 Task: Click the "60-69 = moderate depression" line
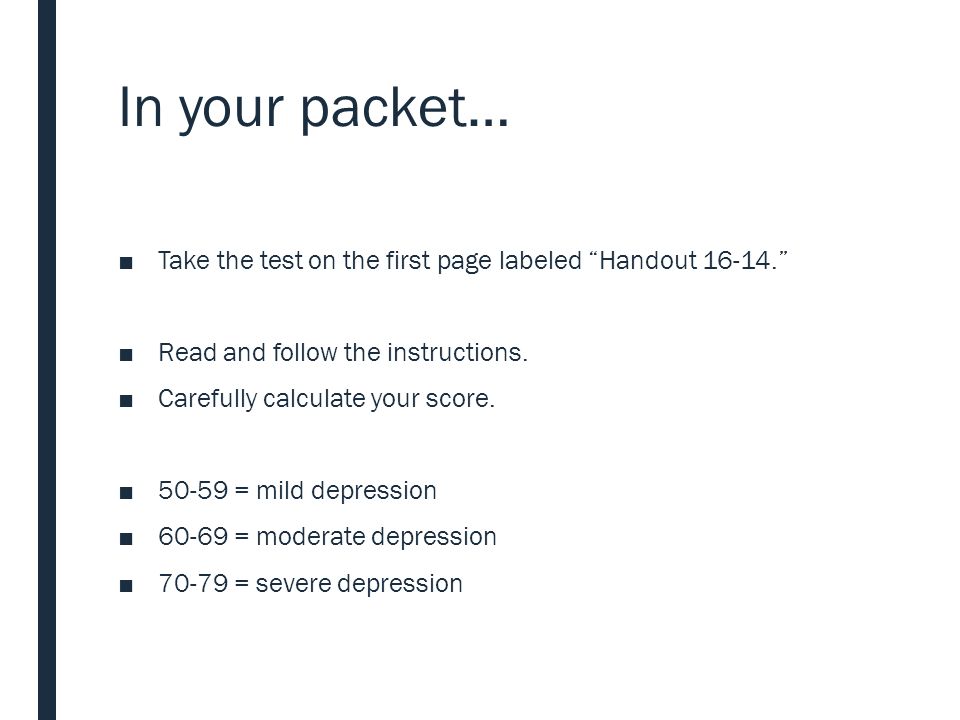tap(327, 537)
